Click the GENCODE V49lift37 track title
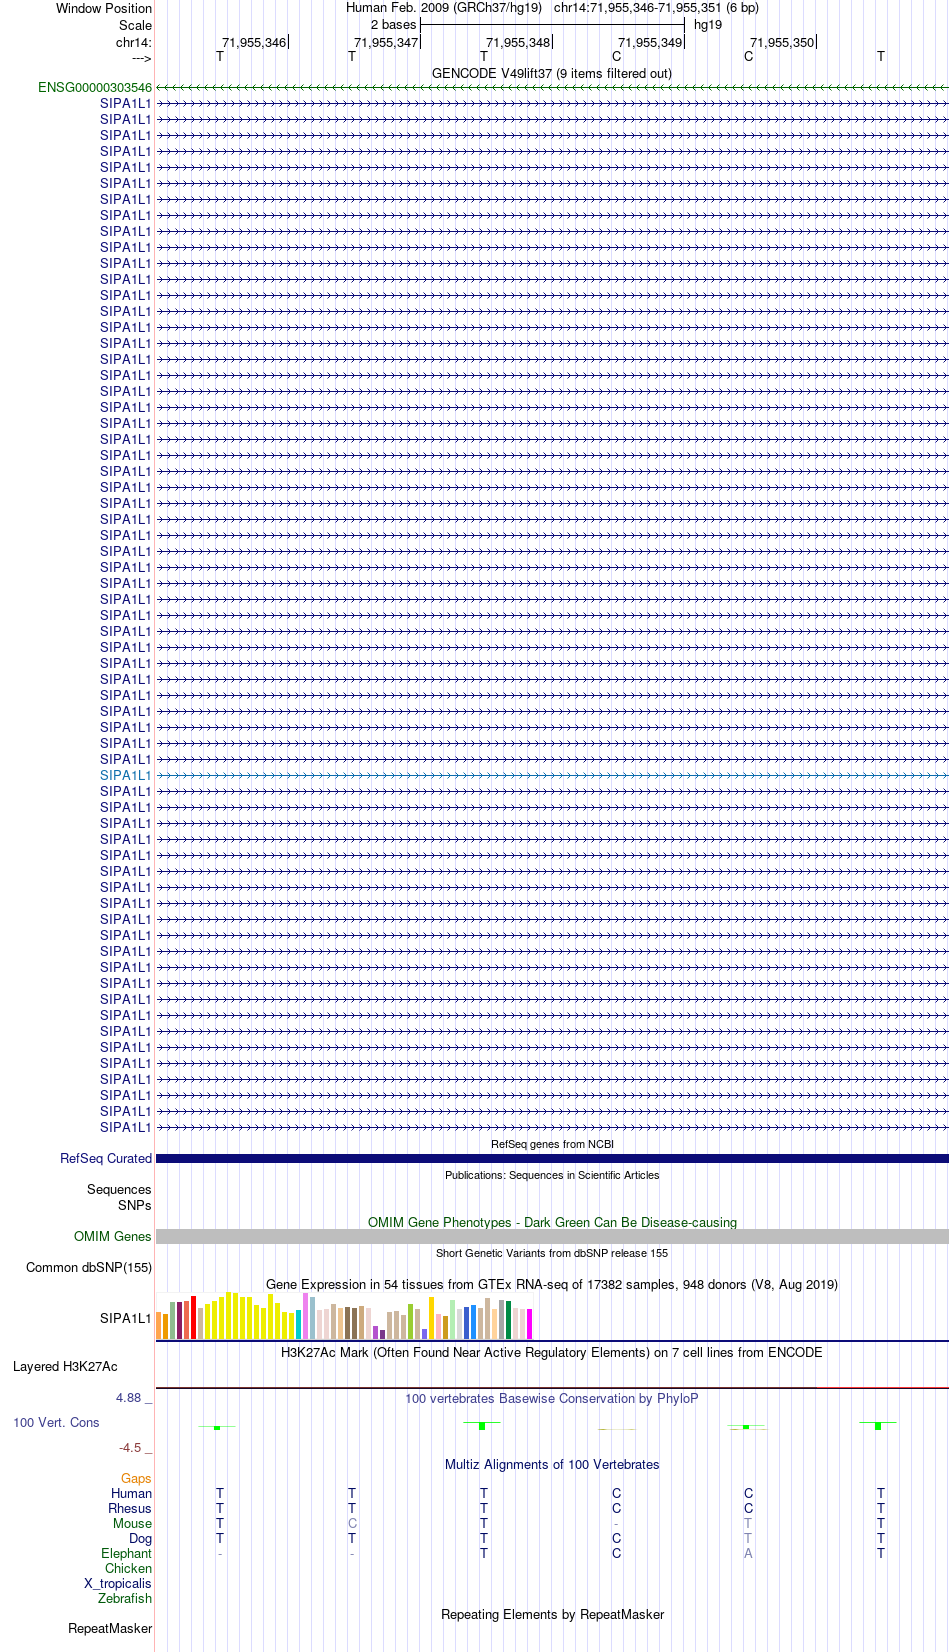The image size is (950, 1652). coord(552,74)
